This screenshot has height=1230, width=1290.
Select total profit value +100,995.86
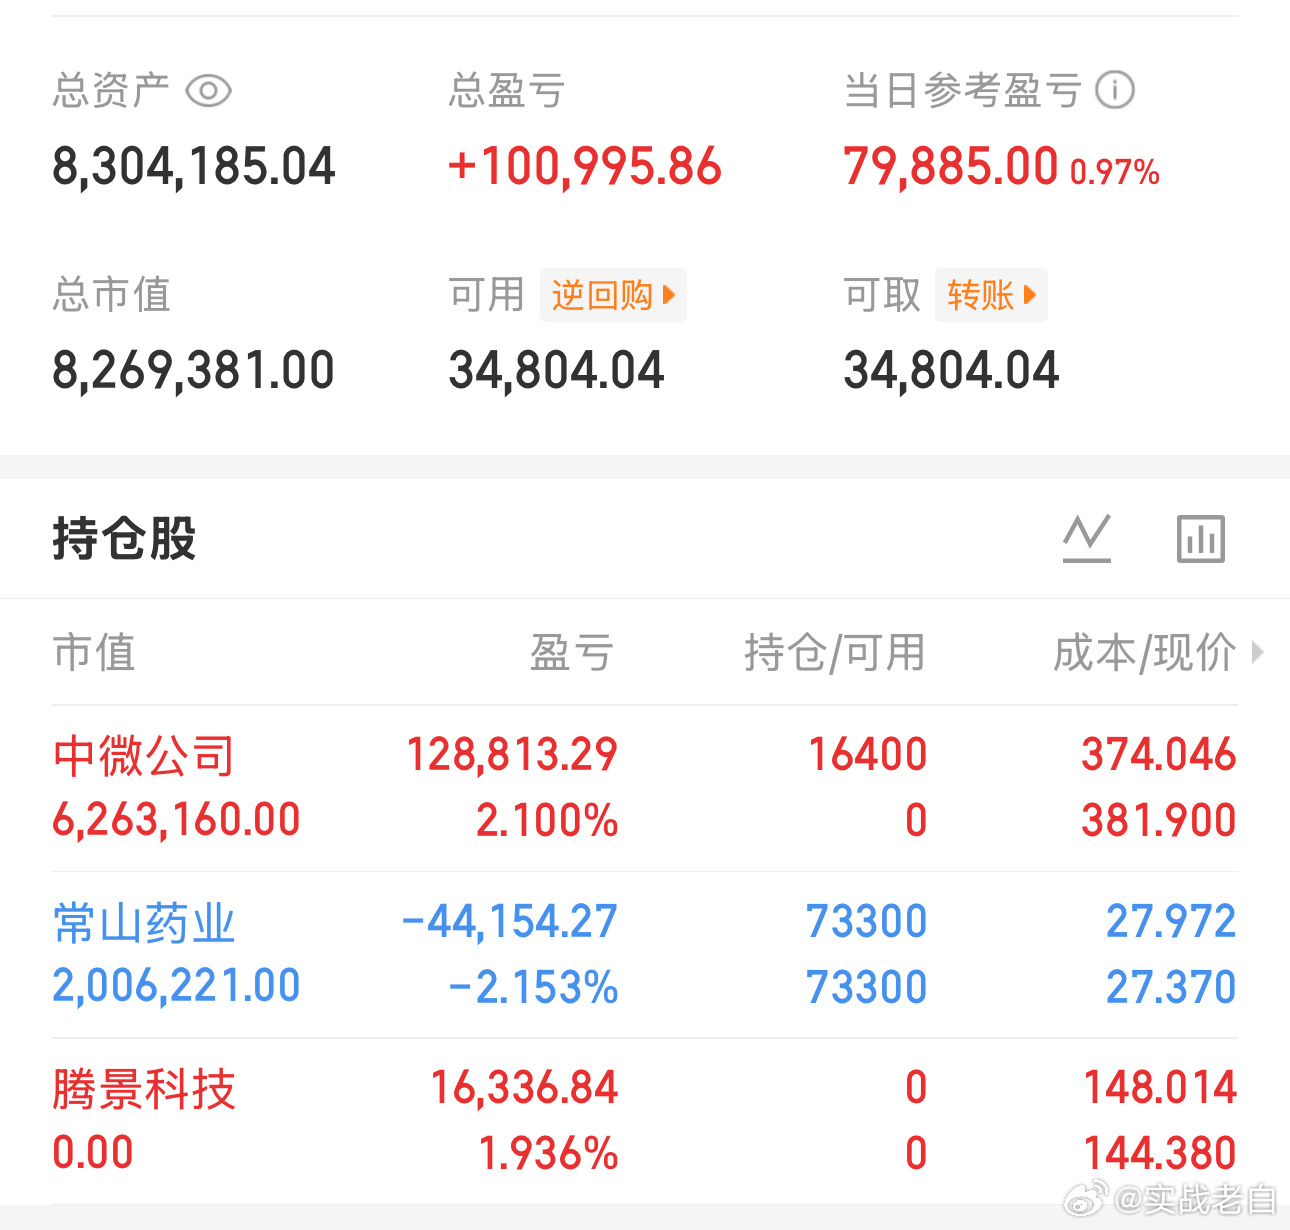coord(585,166)
